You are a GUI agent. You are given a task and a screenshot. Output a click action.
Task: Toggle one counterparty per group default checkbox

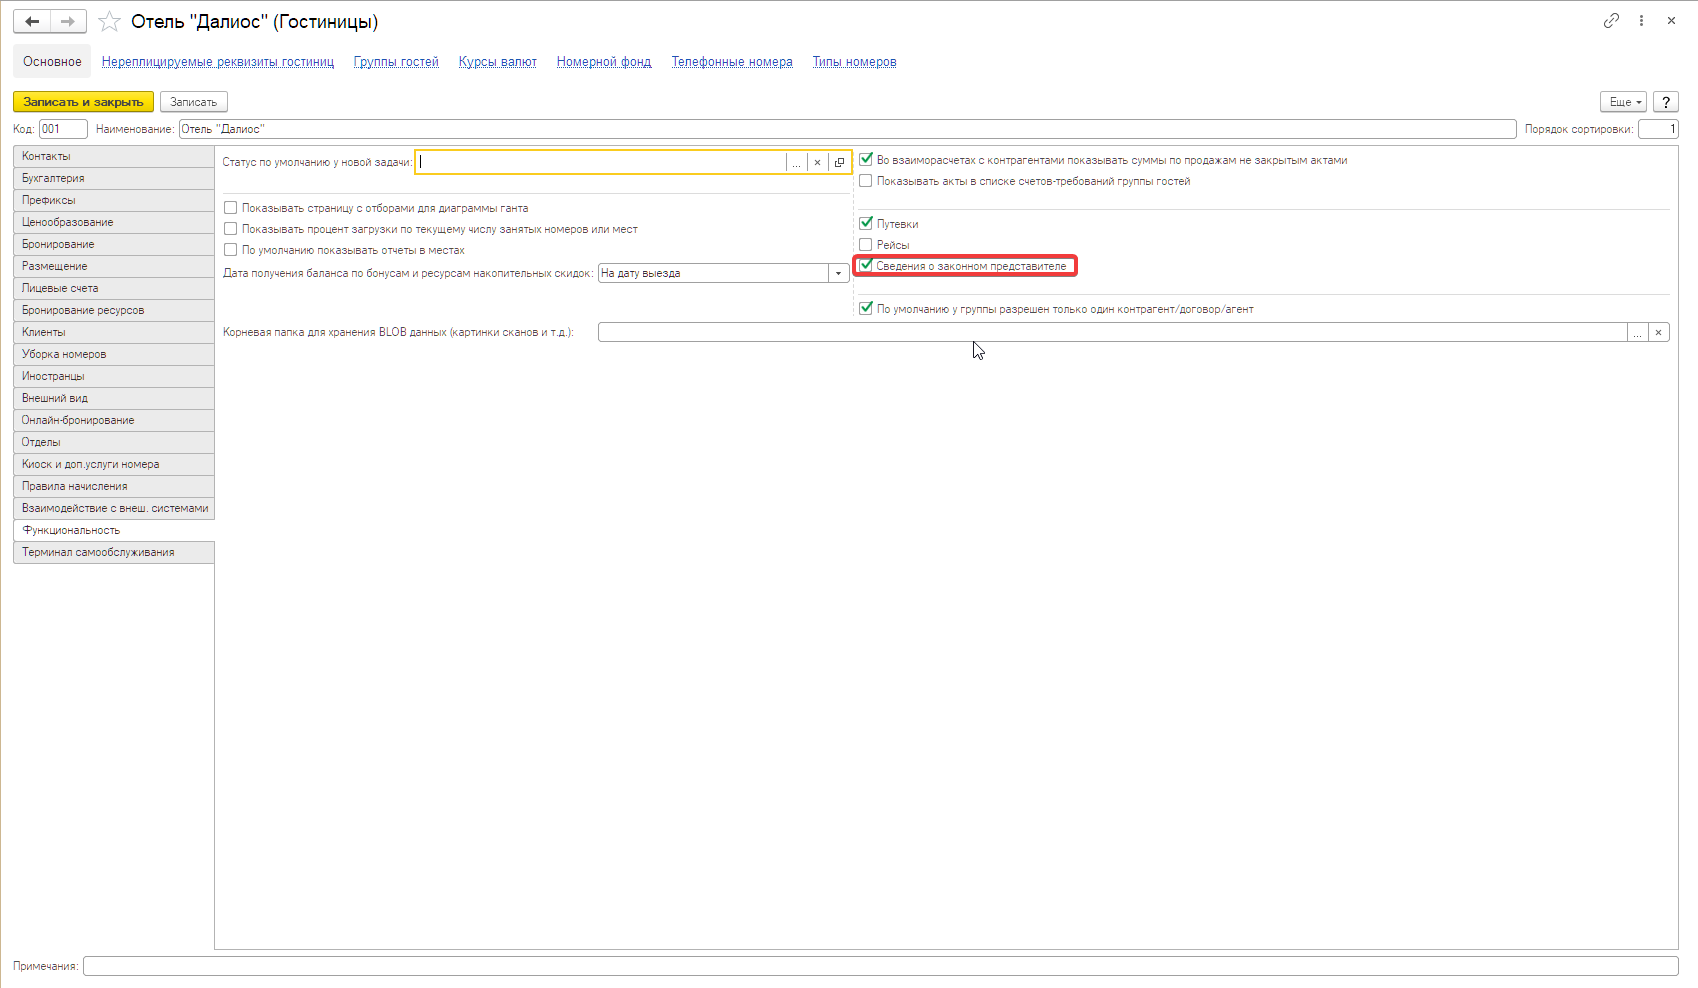coord(866,309)
